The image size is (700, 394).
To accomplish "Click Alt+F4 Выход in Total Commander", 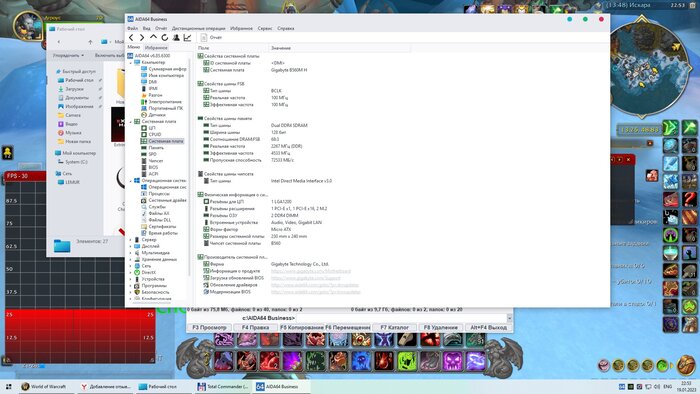I will click(488, 328).
